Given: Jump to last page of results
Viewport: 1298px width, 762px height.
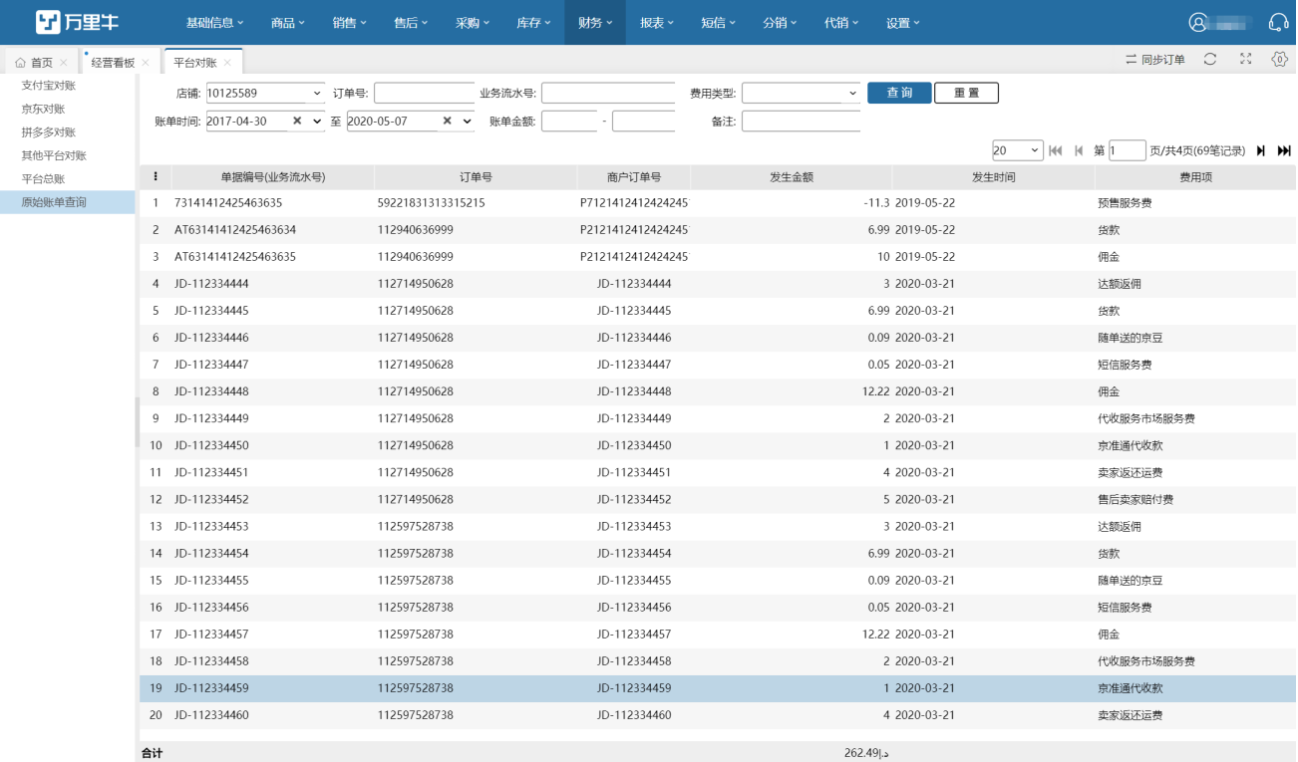Looking at the screenshot, I should pyautogui.click(x=1284, y=151).
